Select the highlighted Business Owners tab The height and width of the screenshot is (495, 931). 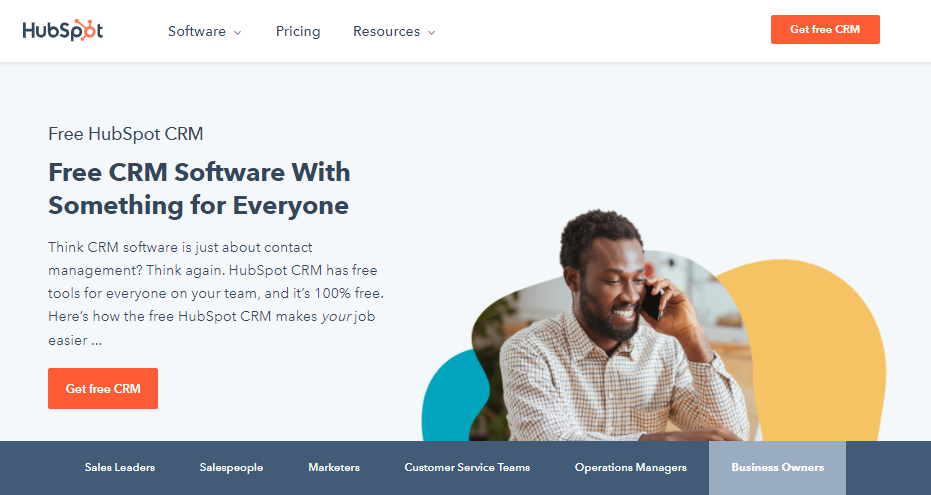777,468
